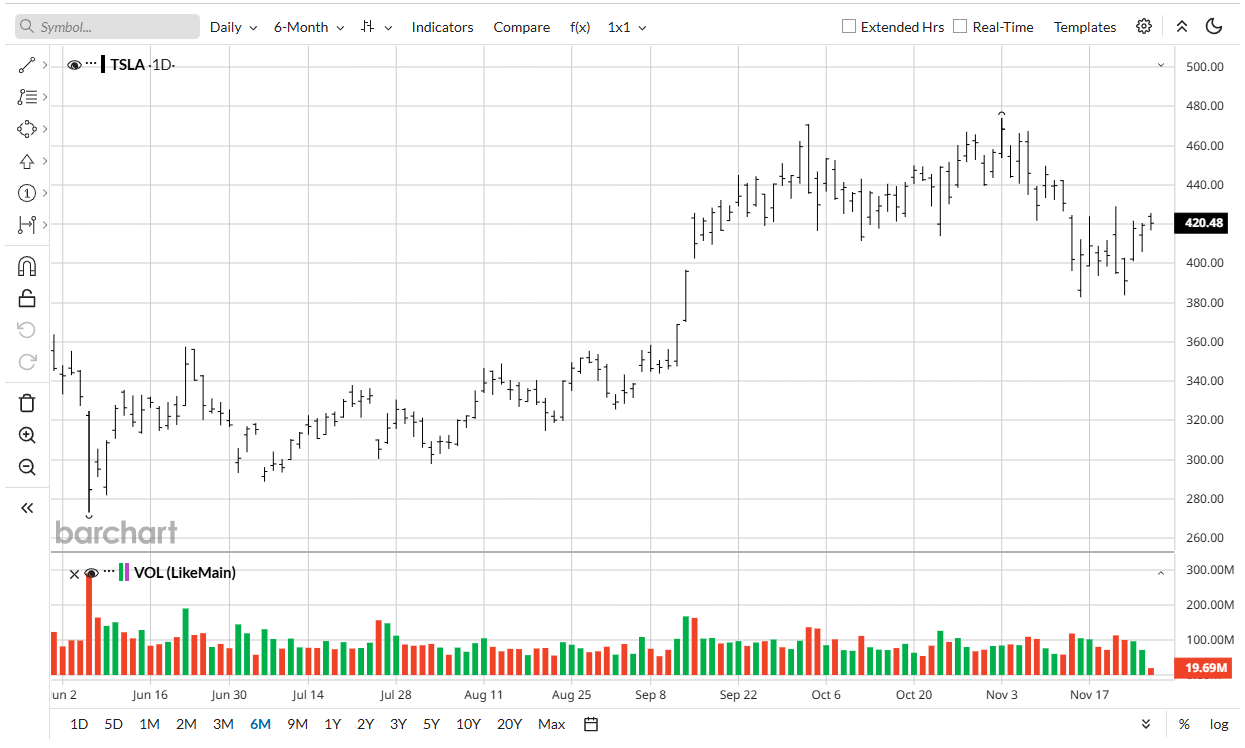This screenshot has height=748, width=1245.
Task: Select the 5Y time range
Action: 431,724
